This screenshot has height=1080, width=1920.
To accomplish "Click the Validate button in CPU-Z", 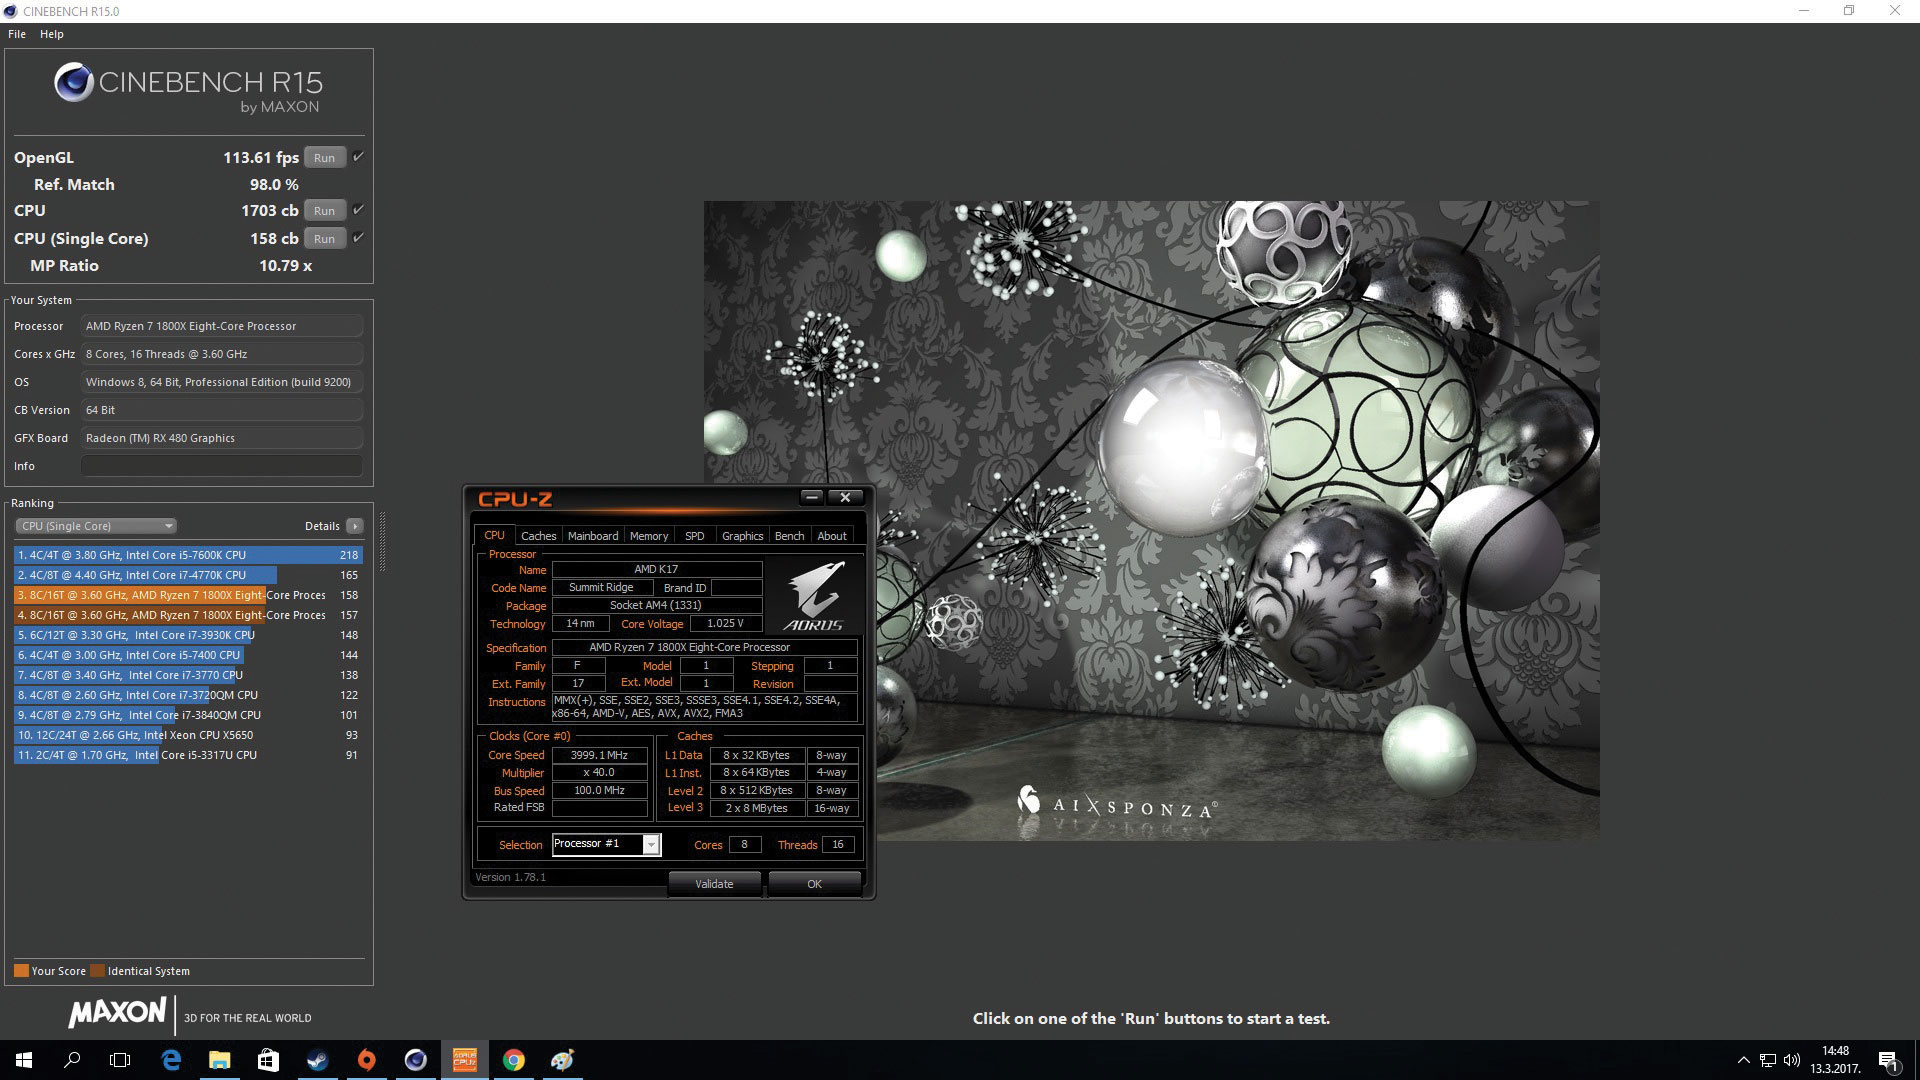I will [x=714, y=884].
